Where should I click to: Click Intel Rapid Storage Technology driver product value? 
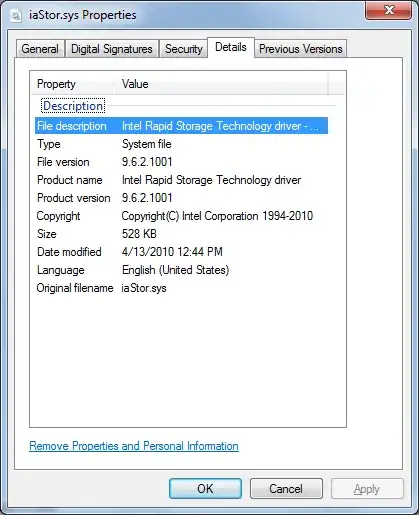pos(211,180)
